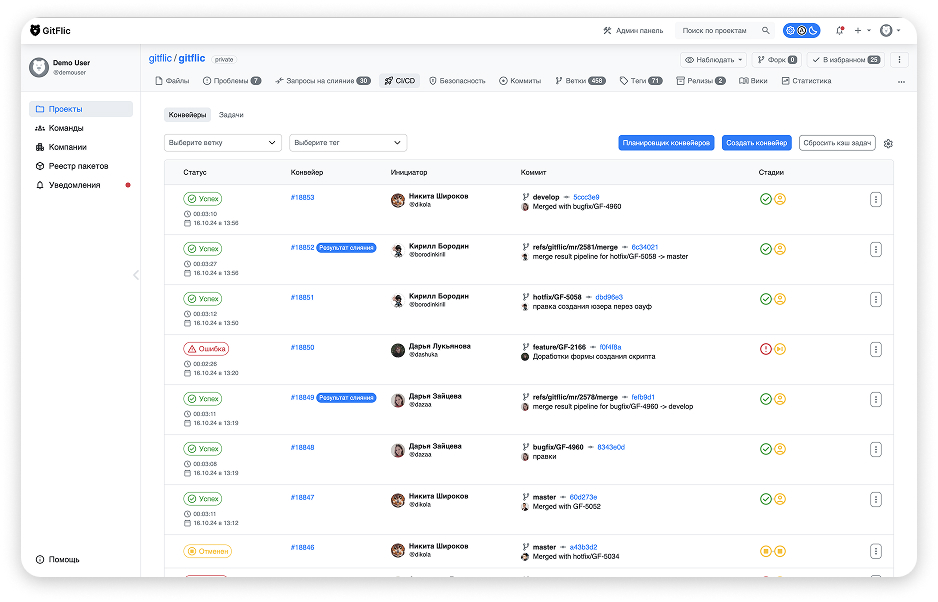Open Проекты in the sidebar
This screenshot has width=938, height=602.
click(81, 109)
